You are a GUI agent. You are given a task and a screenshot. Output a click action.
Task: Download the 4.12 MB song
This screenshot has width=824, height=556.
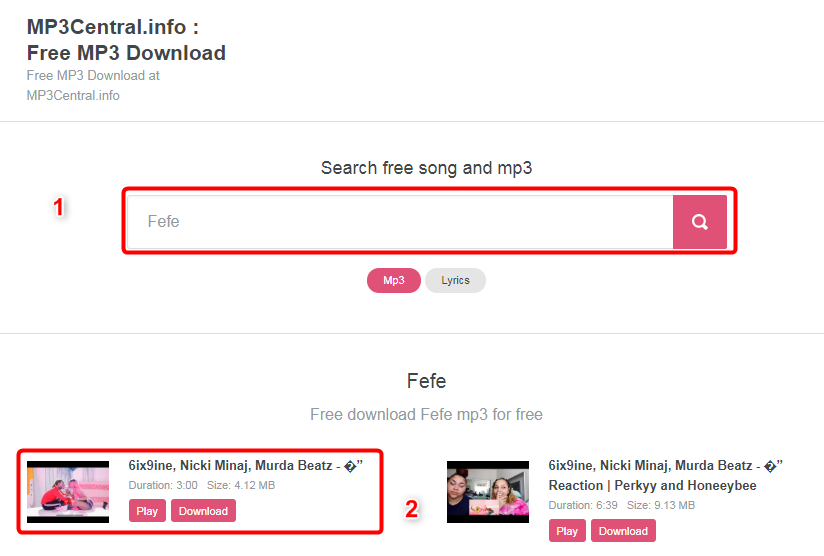coord(203,511)
